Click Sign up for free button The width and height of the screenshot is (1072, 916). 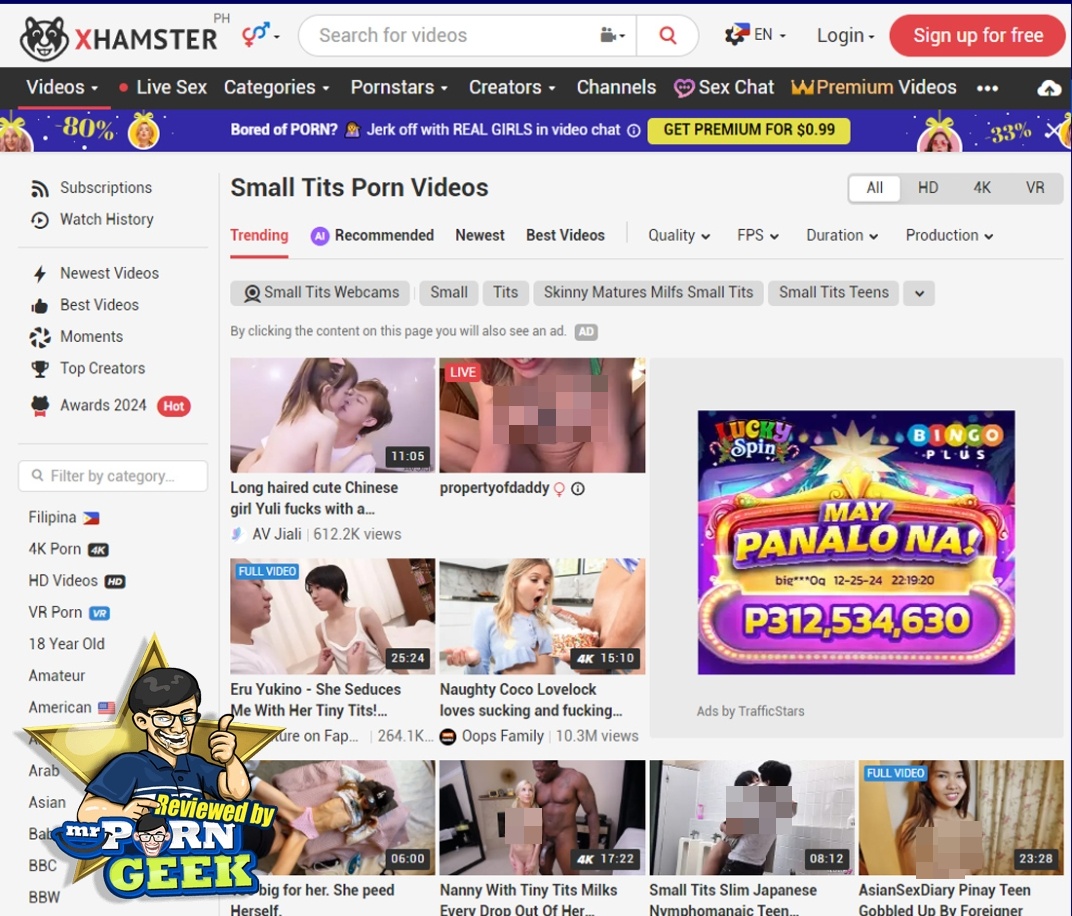coord(978,36)
